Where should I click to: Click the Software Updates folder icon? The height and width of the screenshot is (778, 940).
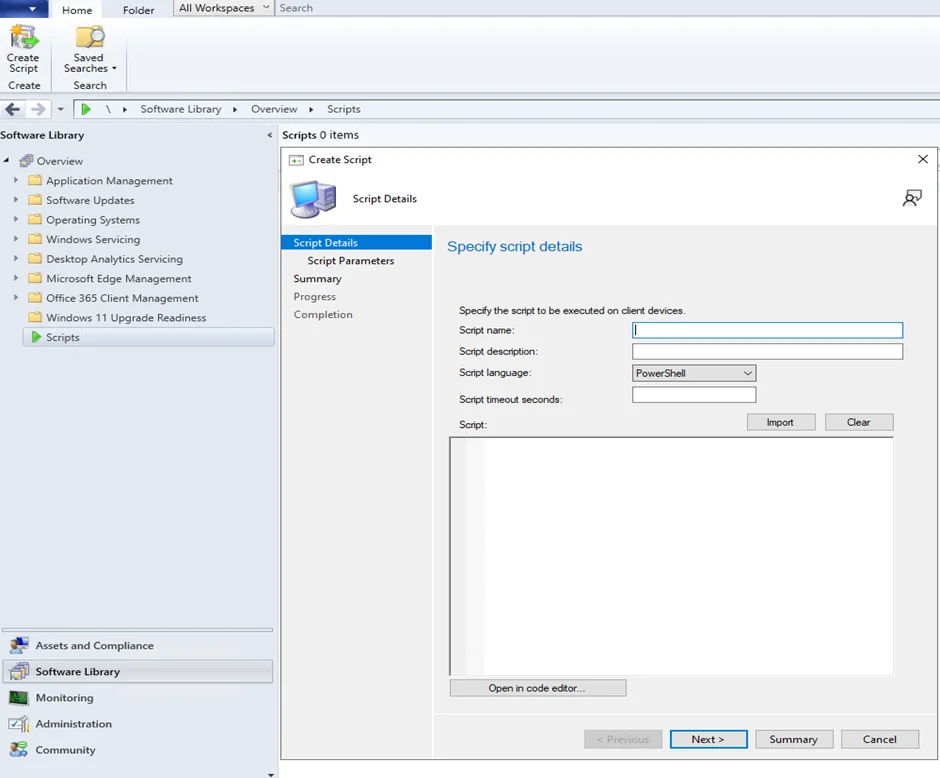click(35, 200)
